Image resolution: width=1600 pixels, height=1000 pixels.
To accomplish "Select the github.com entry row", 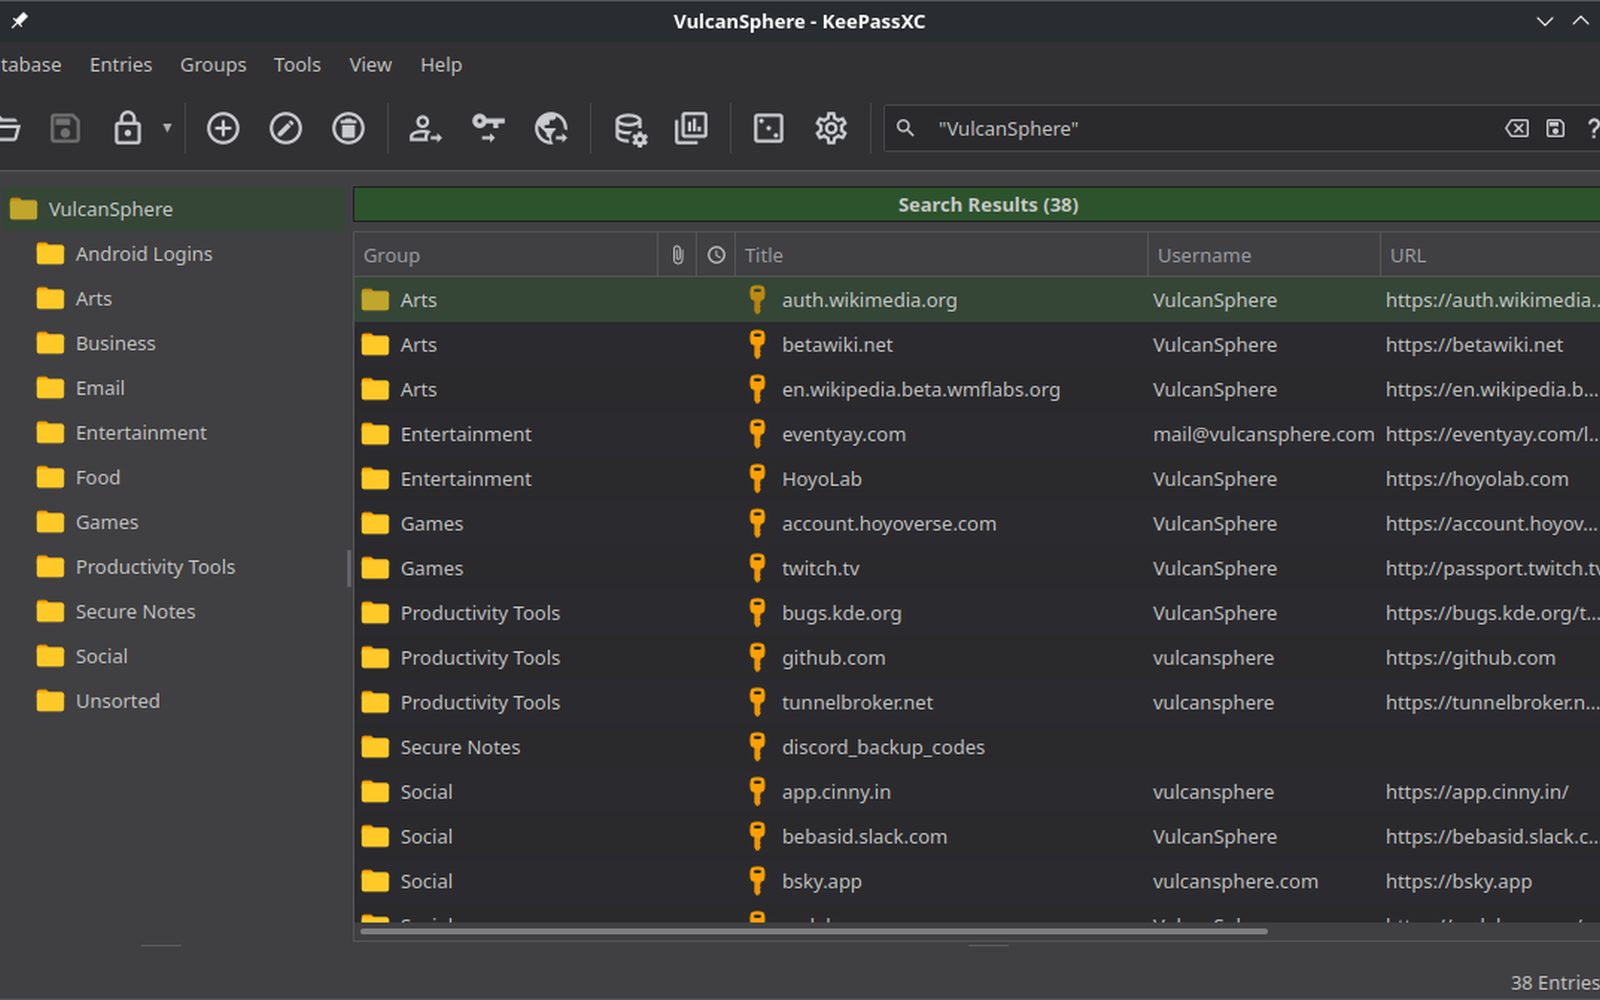I will (977, 658).
